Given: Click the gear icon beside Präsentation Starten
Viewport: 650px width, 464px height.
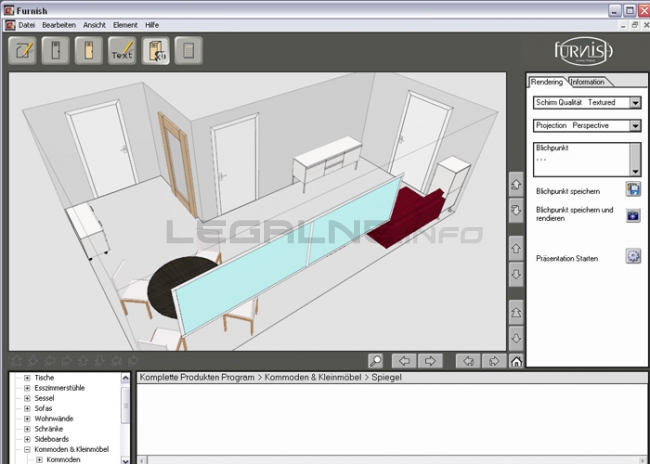Looking at the screenshot, I should point(633,256).
